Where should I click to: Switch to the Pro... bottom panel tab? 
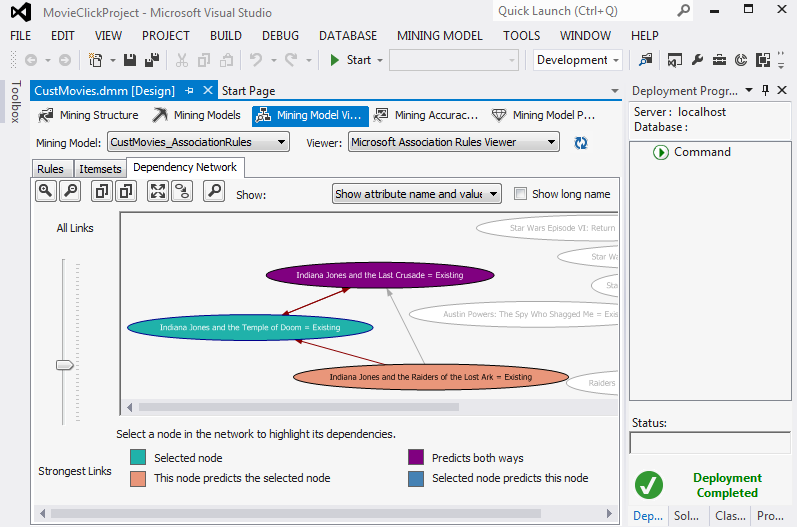770,516
